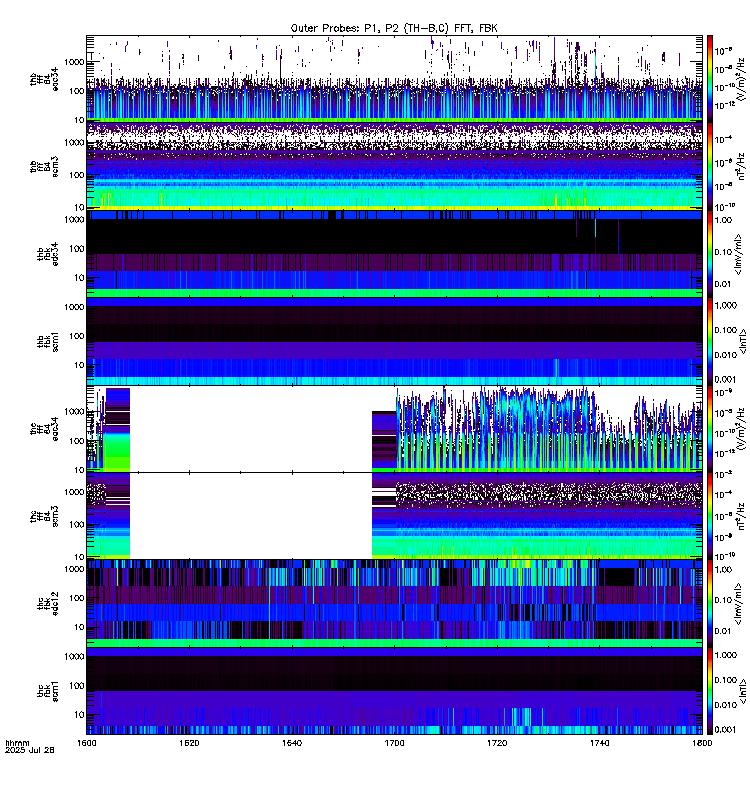Image resolution: width=750 pixels, height=800 pixels.
Task: Click the (V/m)²/Hz units label beside thb fff edc34
Action: tap(742, 79)
